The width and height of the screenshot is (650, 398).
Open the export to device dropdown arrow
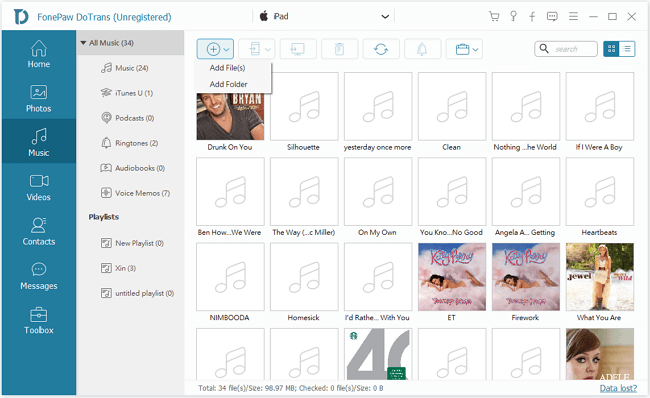[x=268, y=50]
